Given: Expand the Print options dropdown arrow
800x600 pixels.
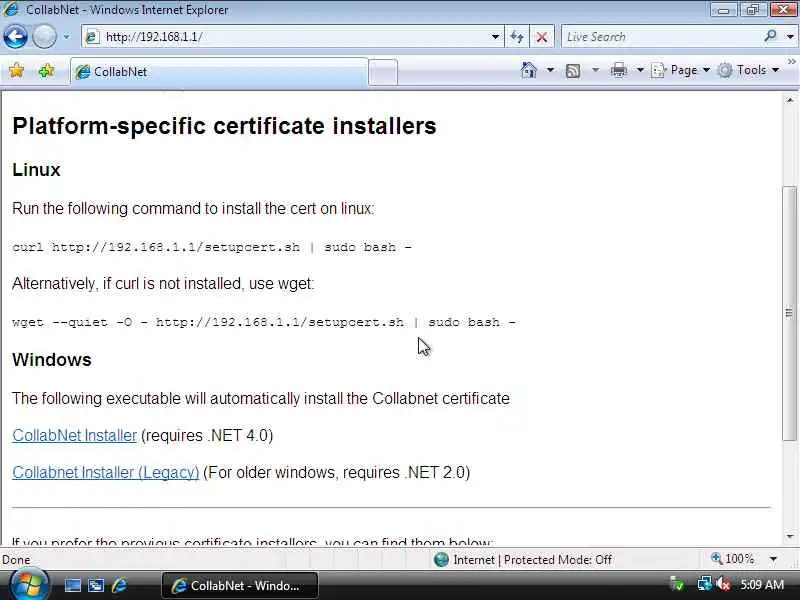Looking at the screenshot, I should click(x=640, y=70).
